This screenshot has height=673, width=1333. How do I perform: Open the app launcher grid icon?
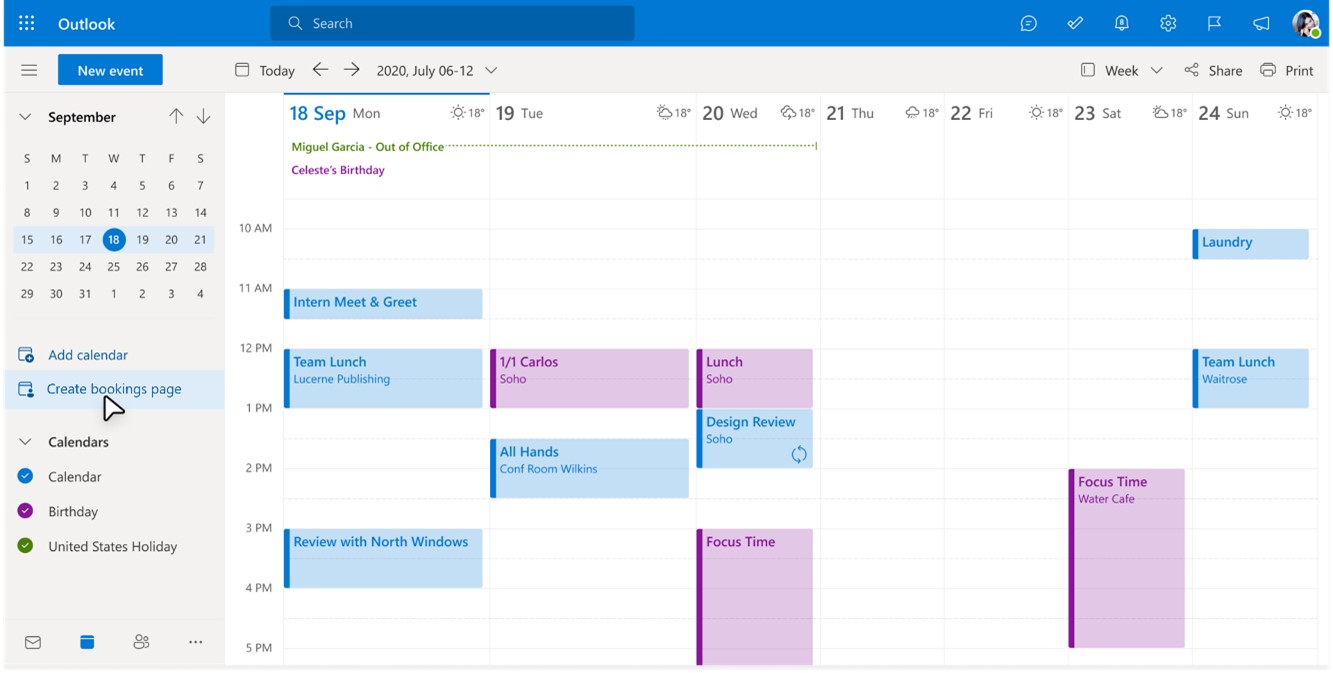(26, 22)
